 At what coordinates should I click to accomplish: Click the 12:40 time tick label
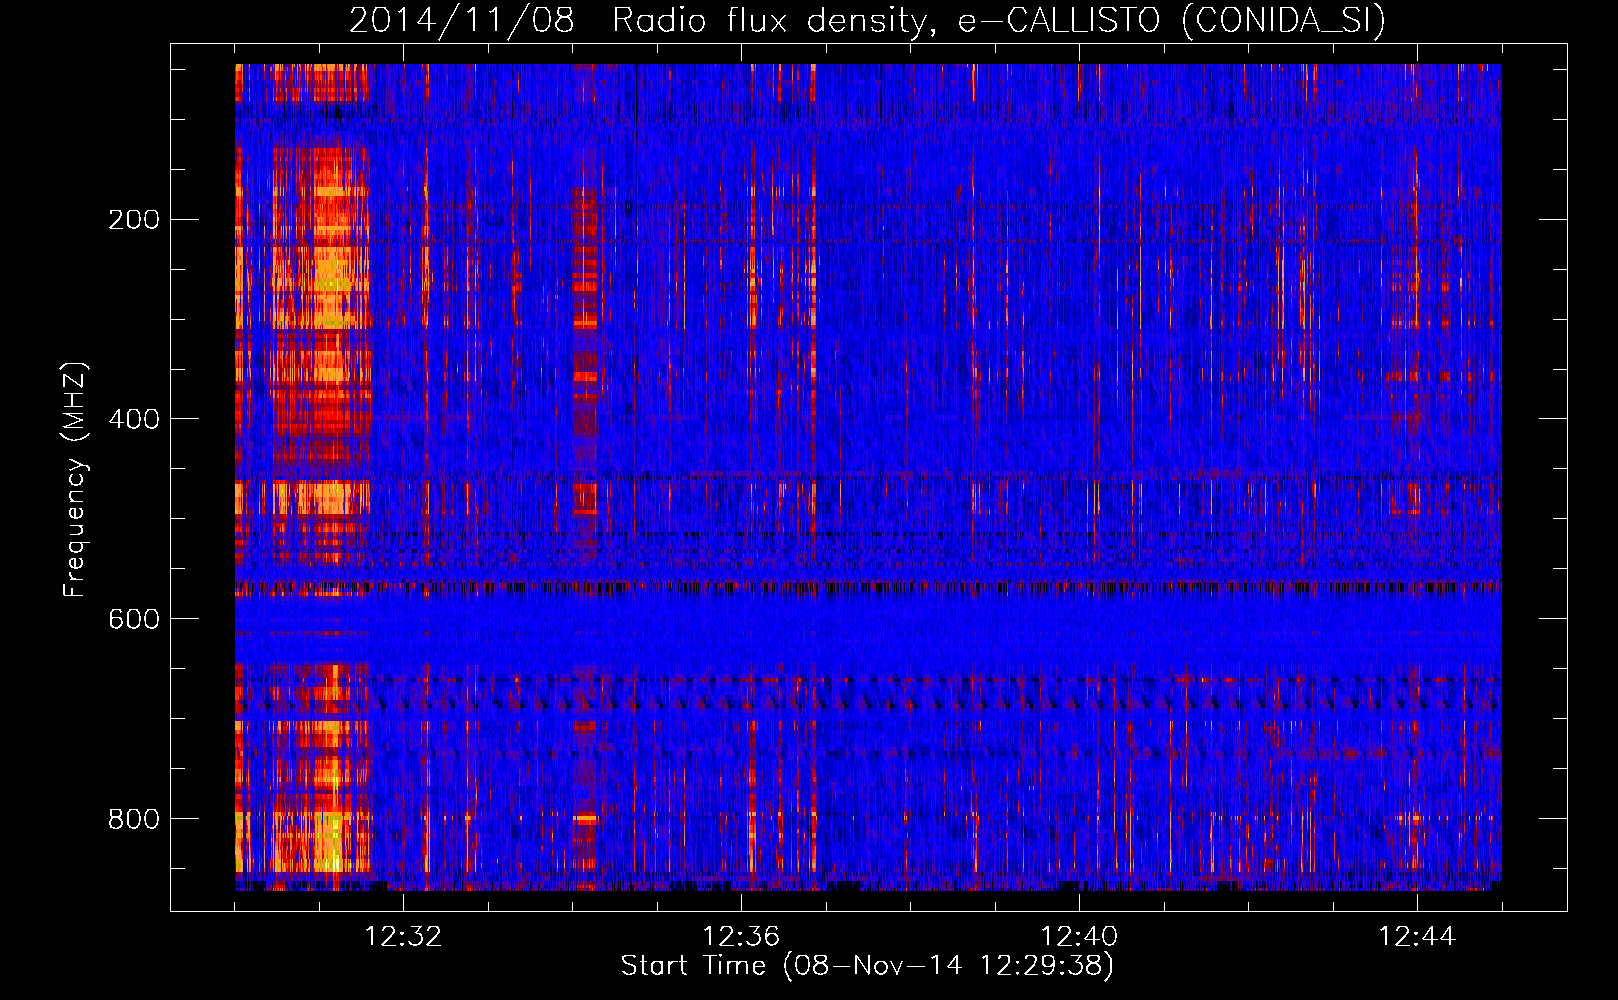tap(1079, 936)
